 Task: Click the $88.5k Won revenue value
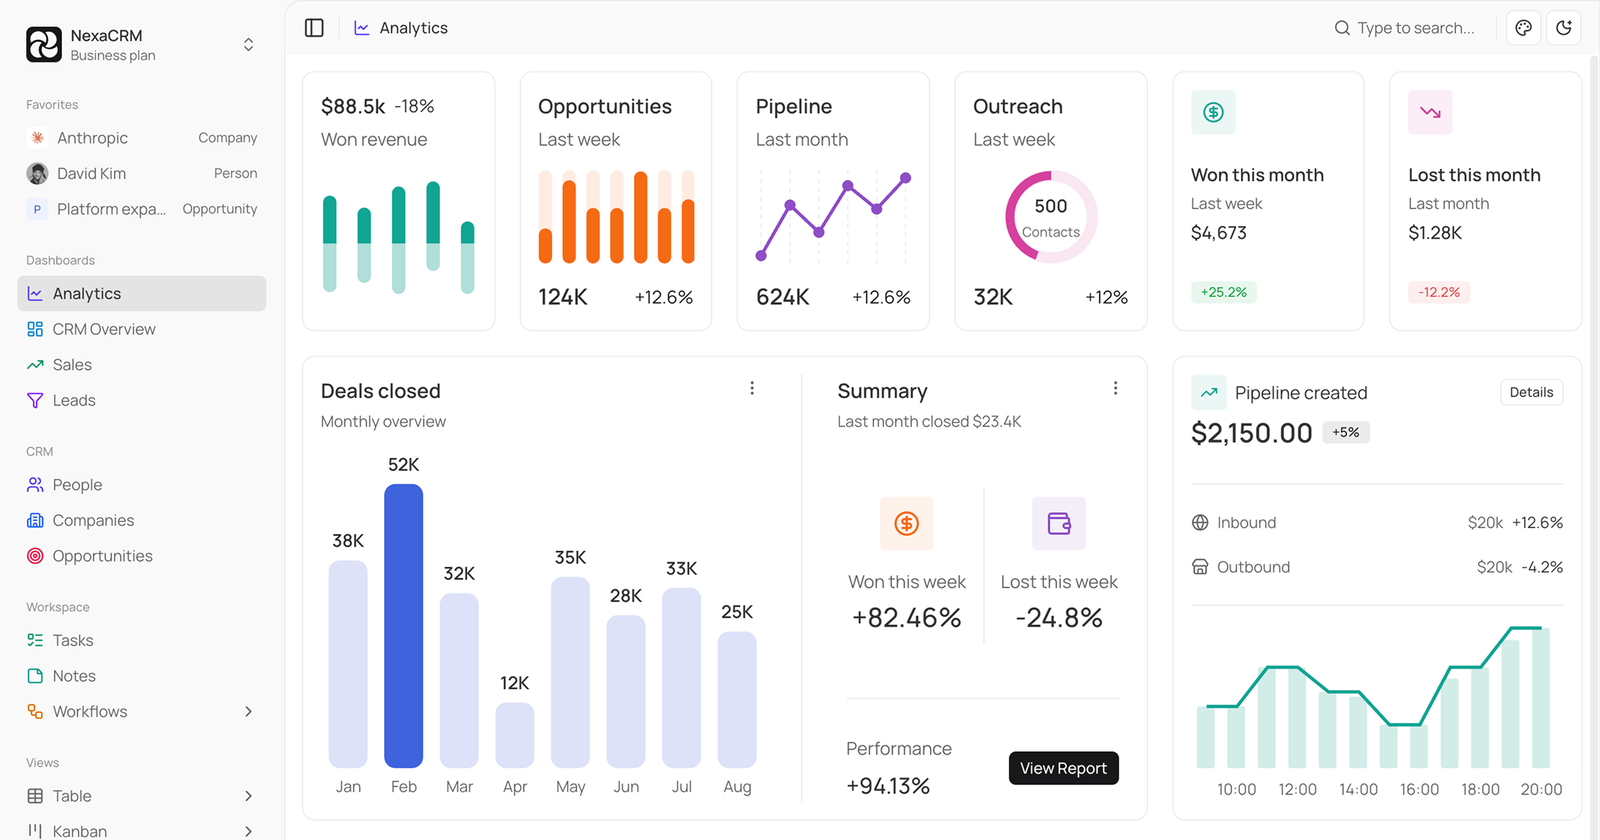[x=353, y=106]
